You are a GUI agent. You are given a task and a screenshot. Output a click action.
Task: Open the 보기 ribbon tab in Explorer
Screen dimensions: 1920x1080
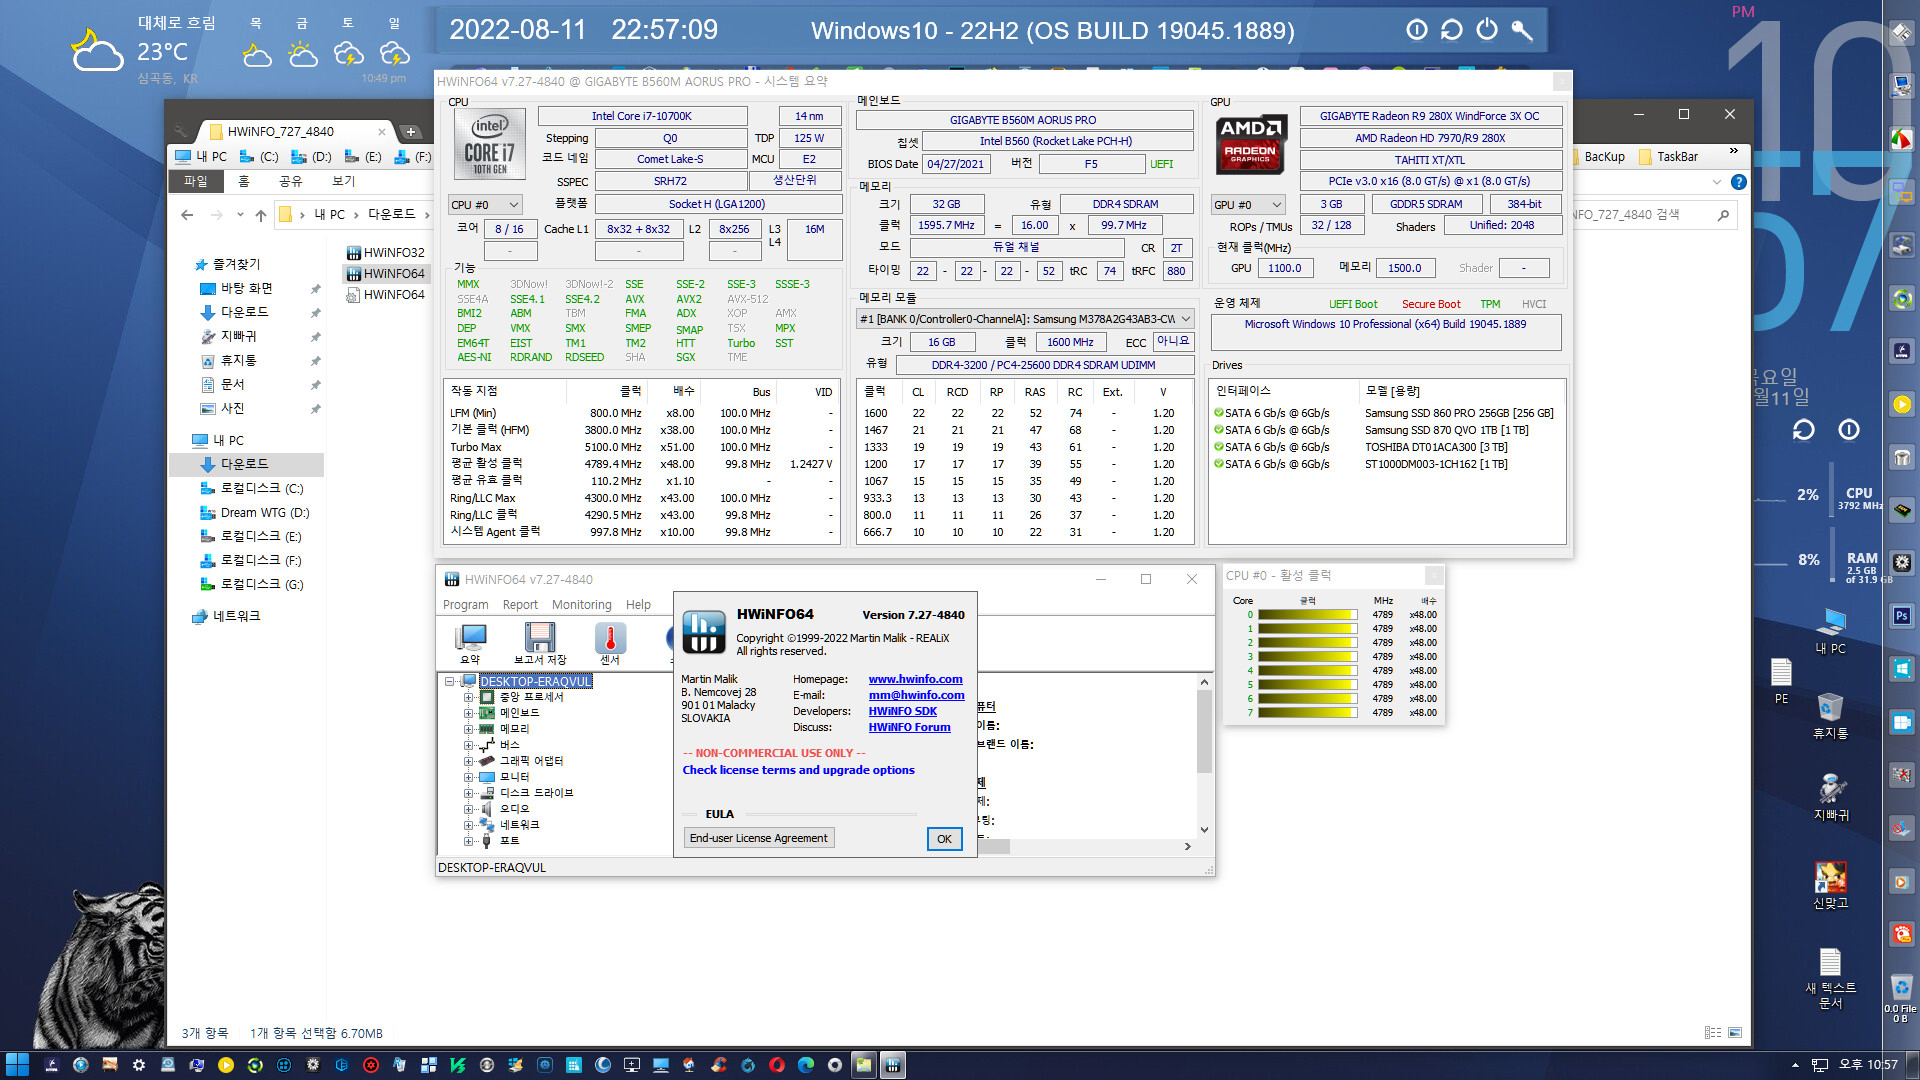pos(343,181)
